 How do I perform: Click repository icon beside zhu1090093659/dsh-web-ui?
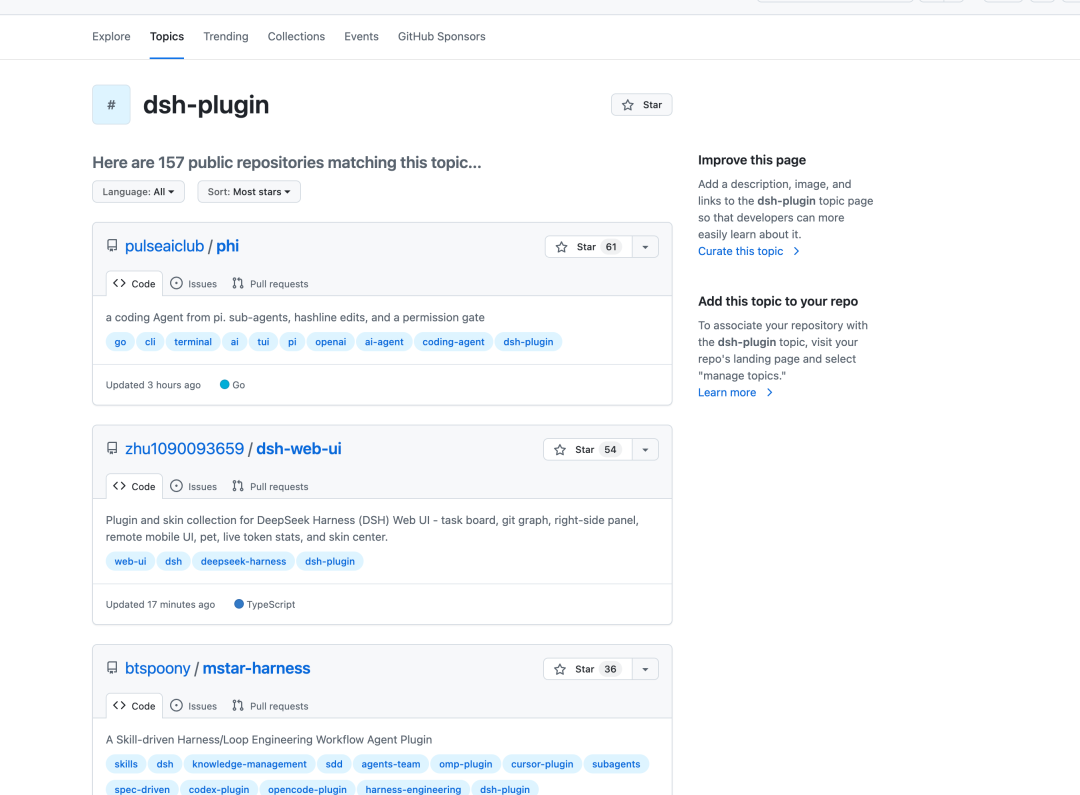tap(112, 448)
